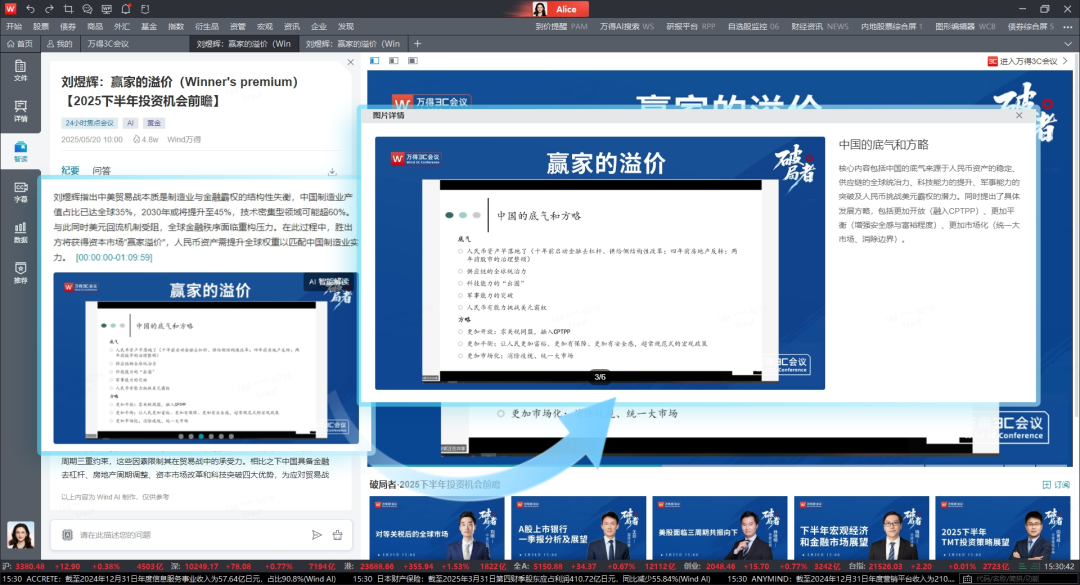This screenshot has width=1080, height=585.
Task: Select the full-width video layout icon
Action: [413, 61]
